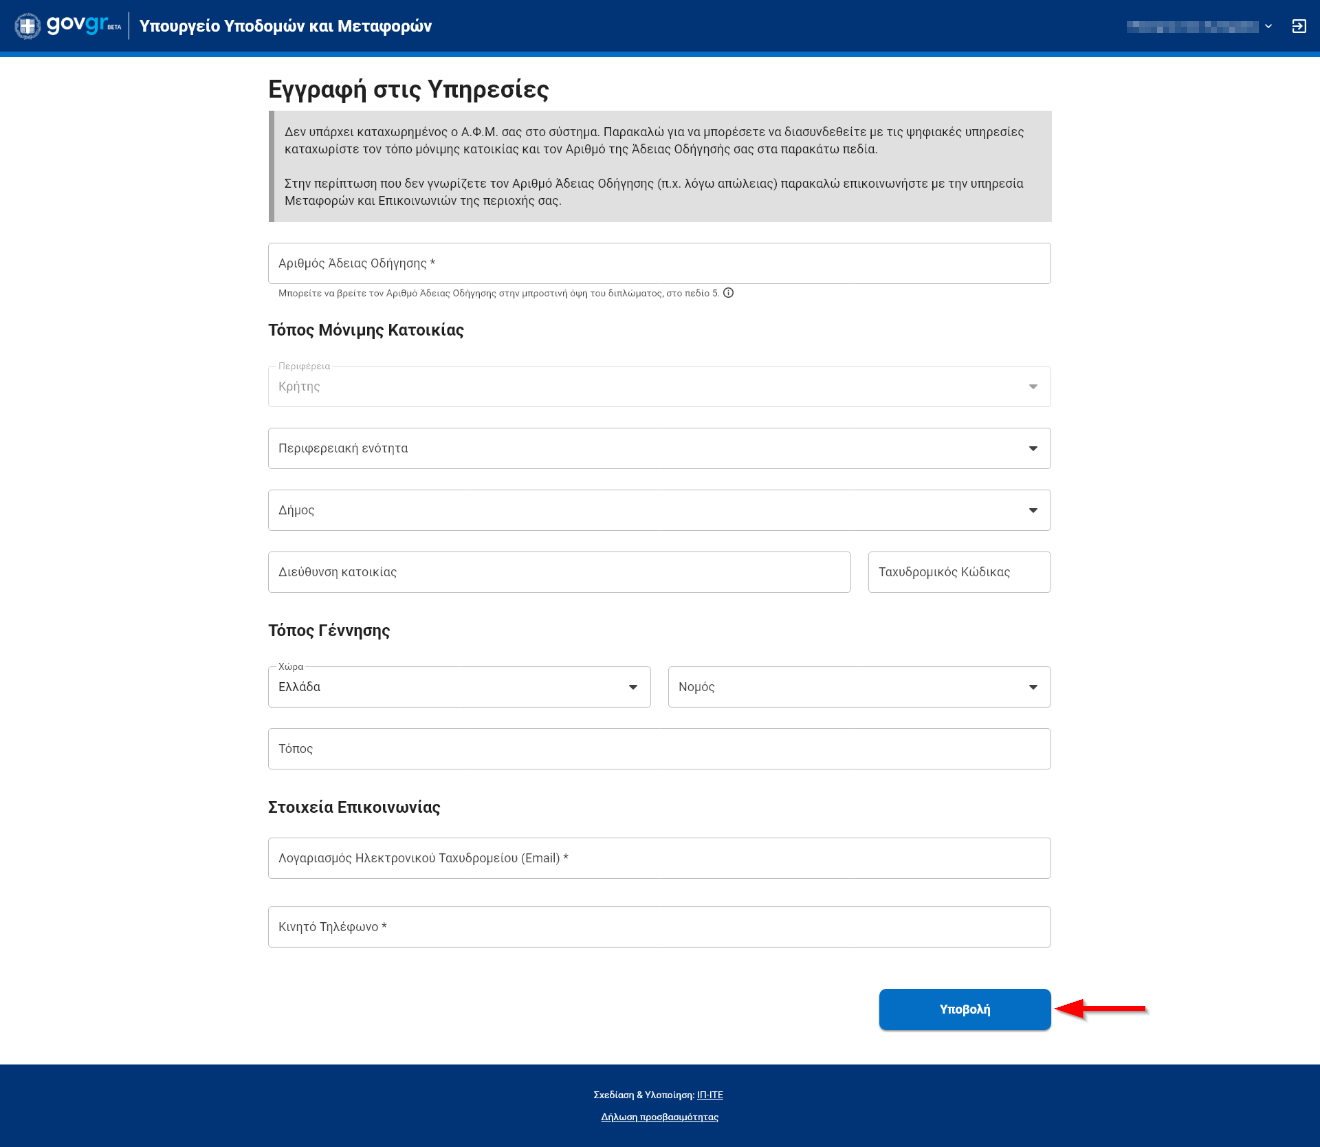Open the Χώρα dropdown set to Ελλάδα
The width and height of the screenshot is (1320, 1147).
(459, 687)
